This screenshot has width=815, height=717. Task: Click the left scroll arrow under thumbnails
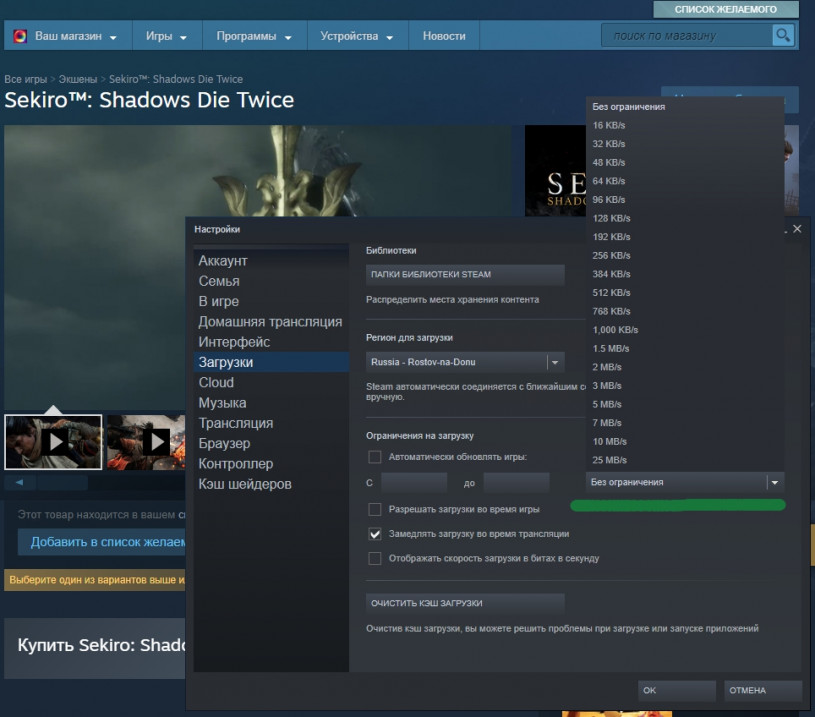click(19, 482)
